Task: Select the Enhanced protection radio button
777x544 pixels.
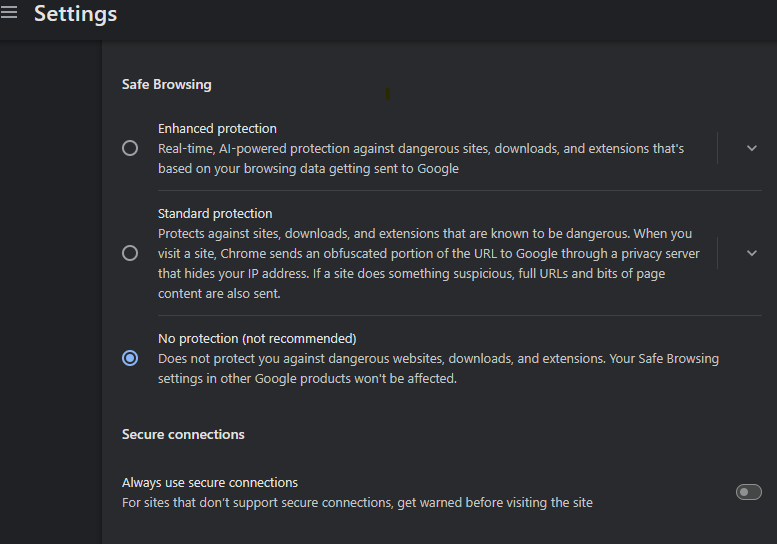Action: point(130,148)
